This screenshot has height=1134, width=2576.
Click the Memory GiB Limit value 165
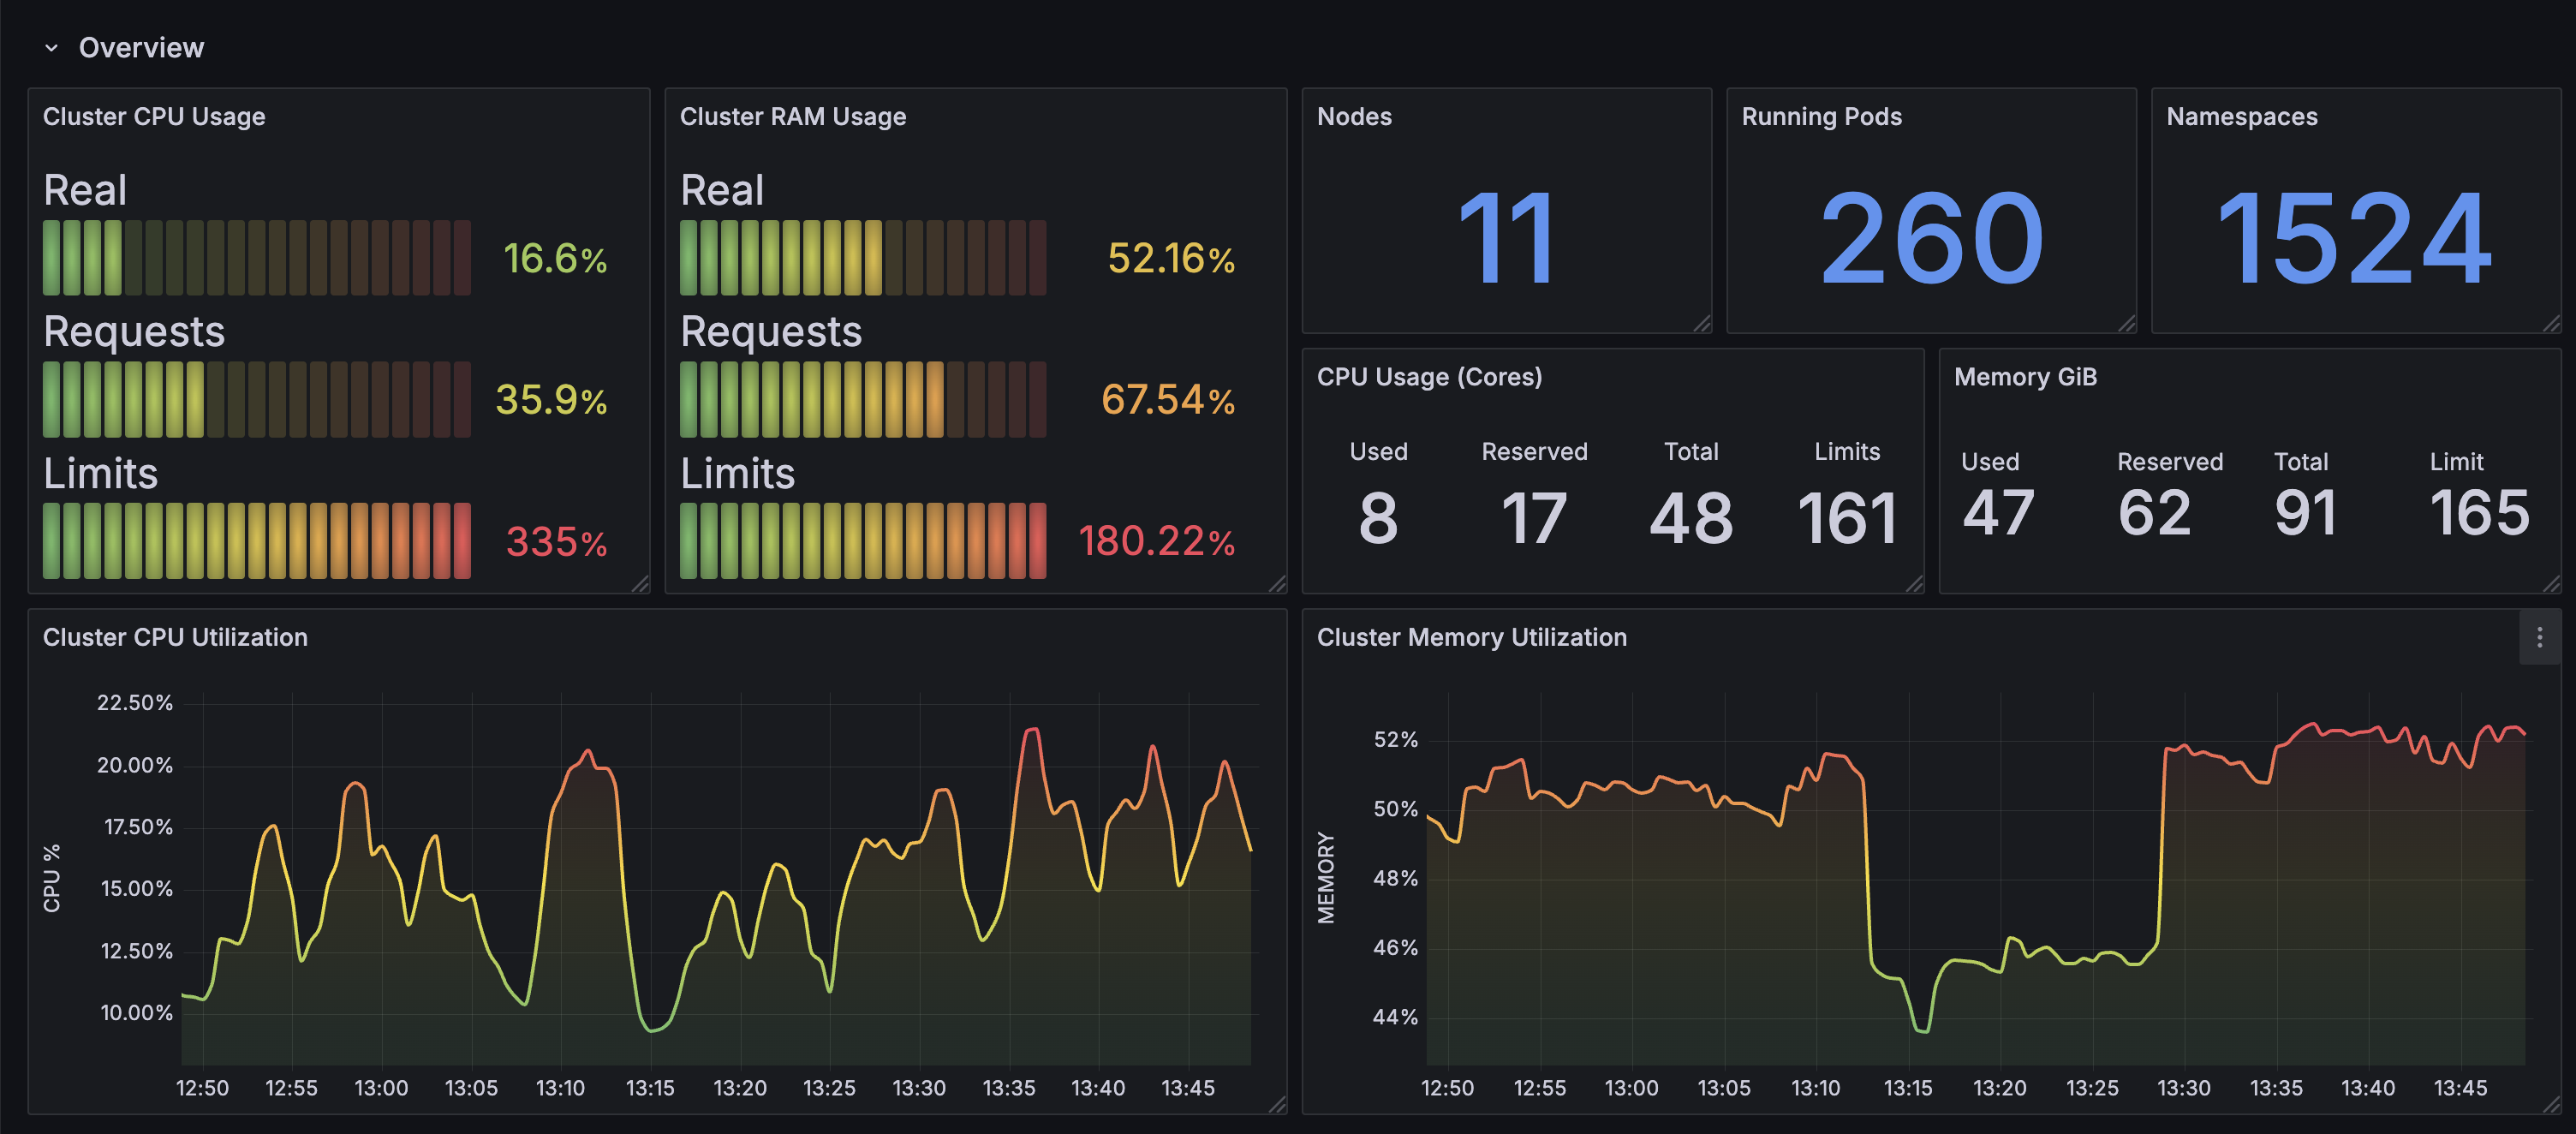tap(2480, 513)
